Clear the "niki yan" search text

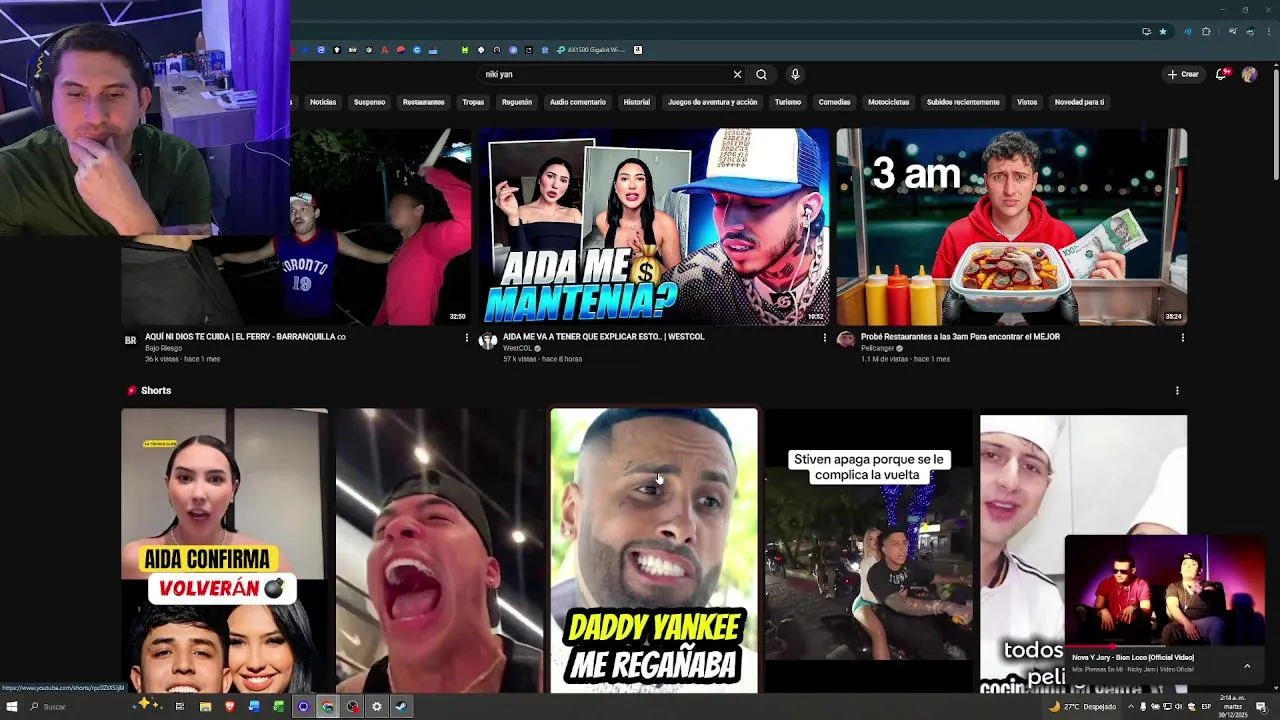point(737,74)
